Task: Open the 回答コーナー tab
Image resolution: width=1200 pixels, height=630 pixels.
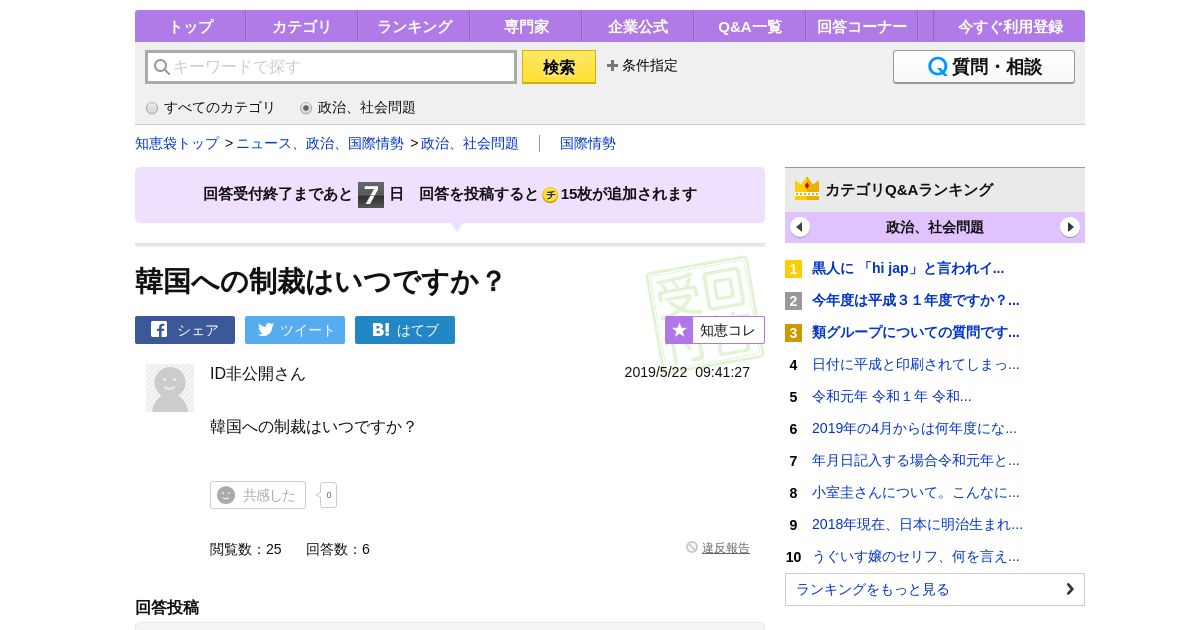Action: [x=862, y=27]
